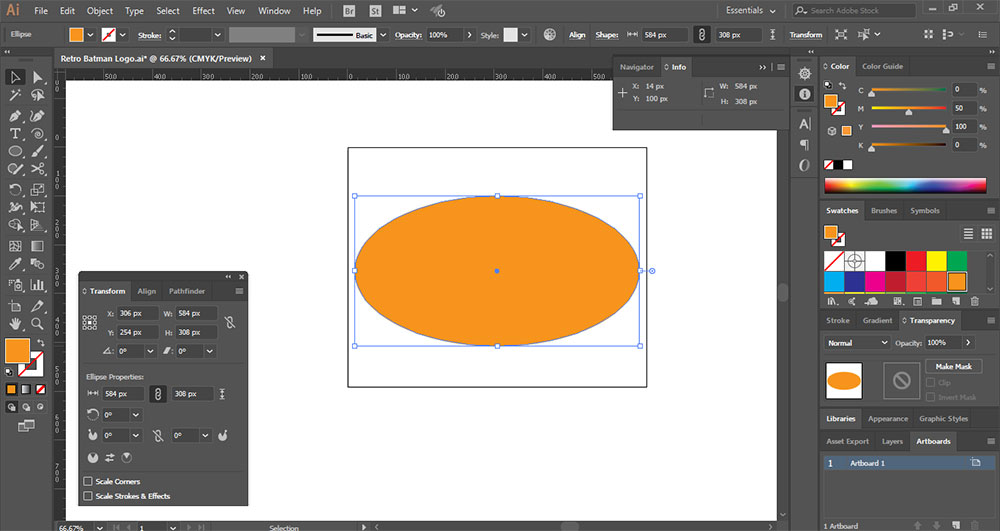Select the Magic Wand tool
The width and height of the screenshot is (1000, 531).
pos(16,96)
